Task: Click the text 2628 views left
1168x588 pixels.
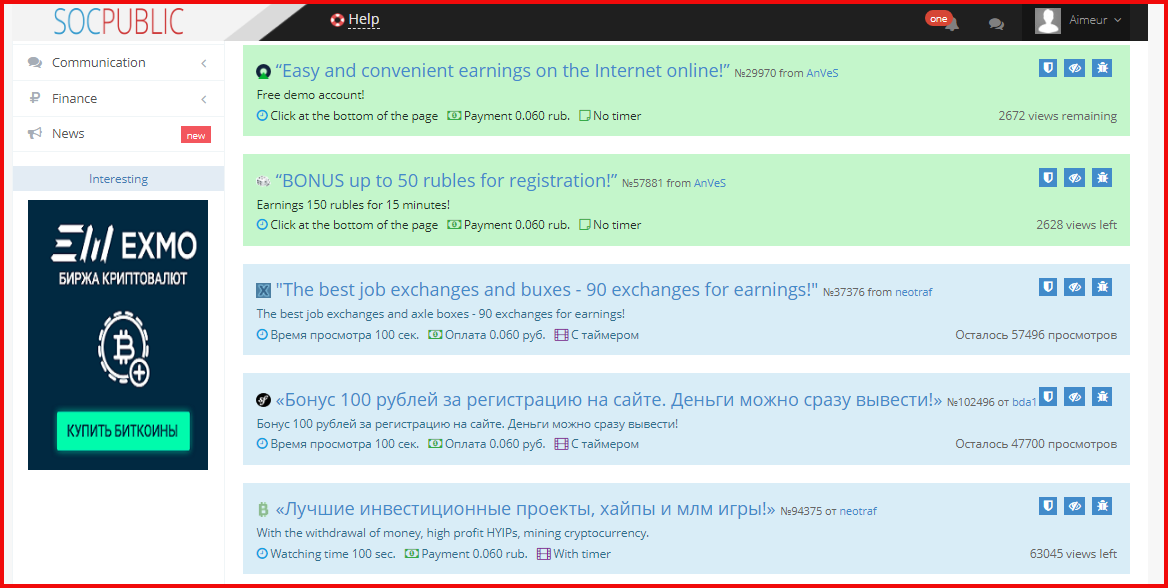Action: (x=1076, y=225)
